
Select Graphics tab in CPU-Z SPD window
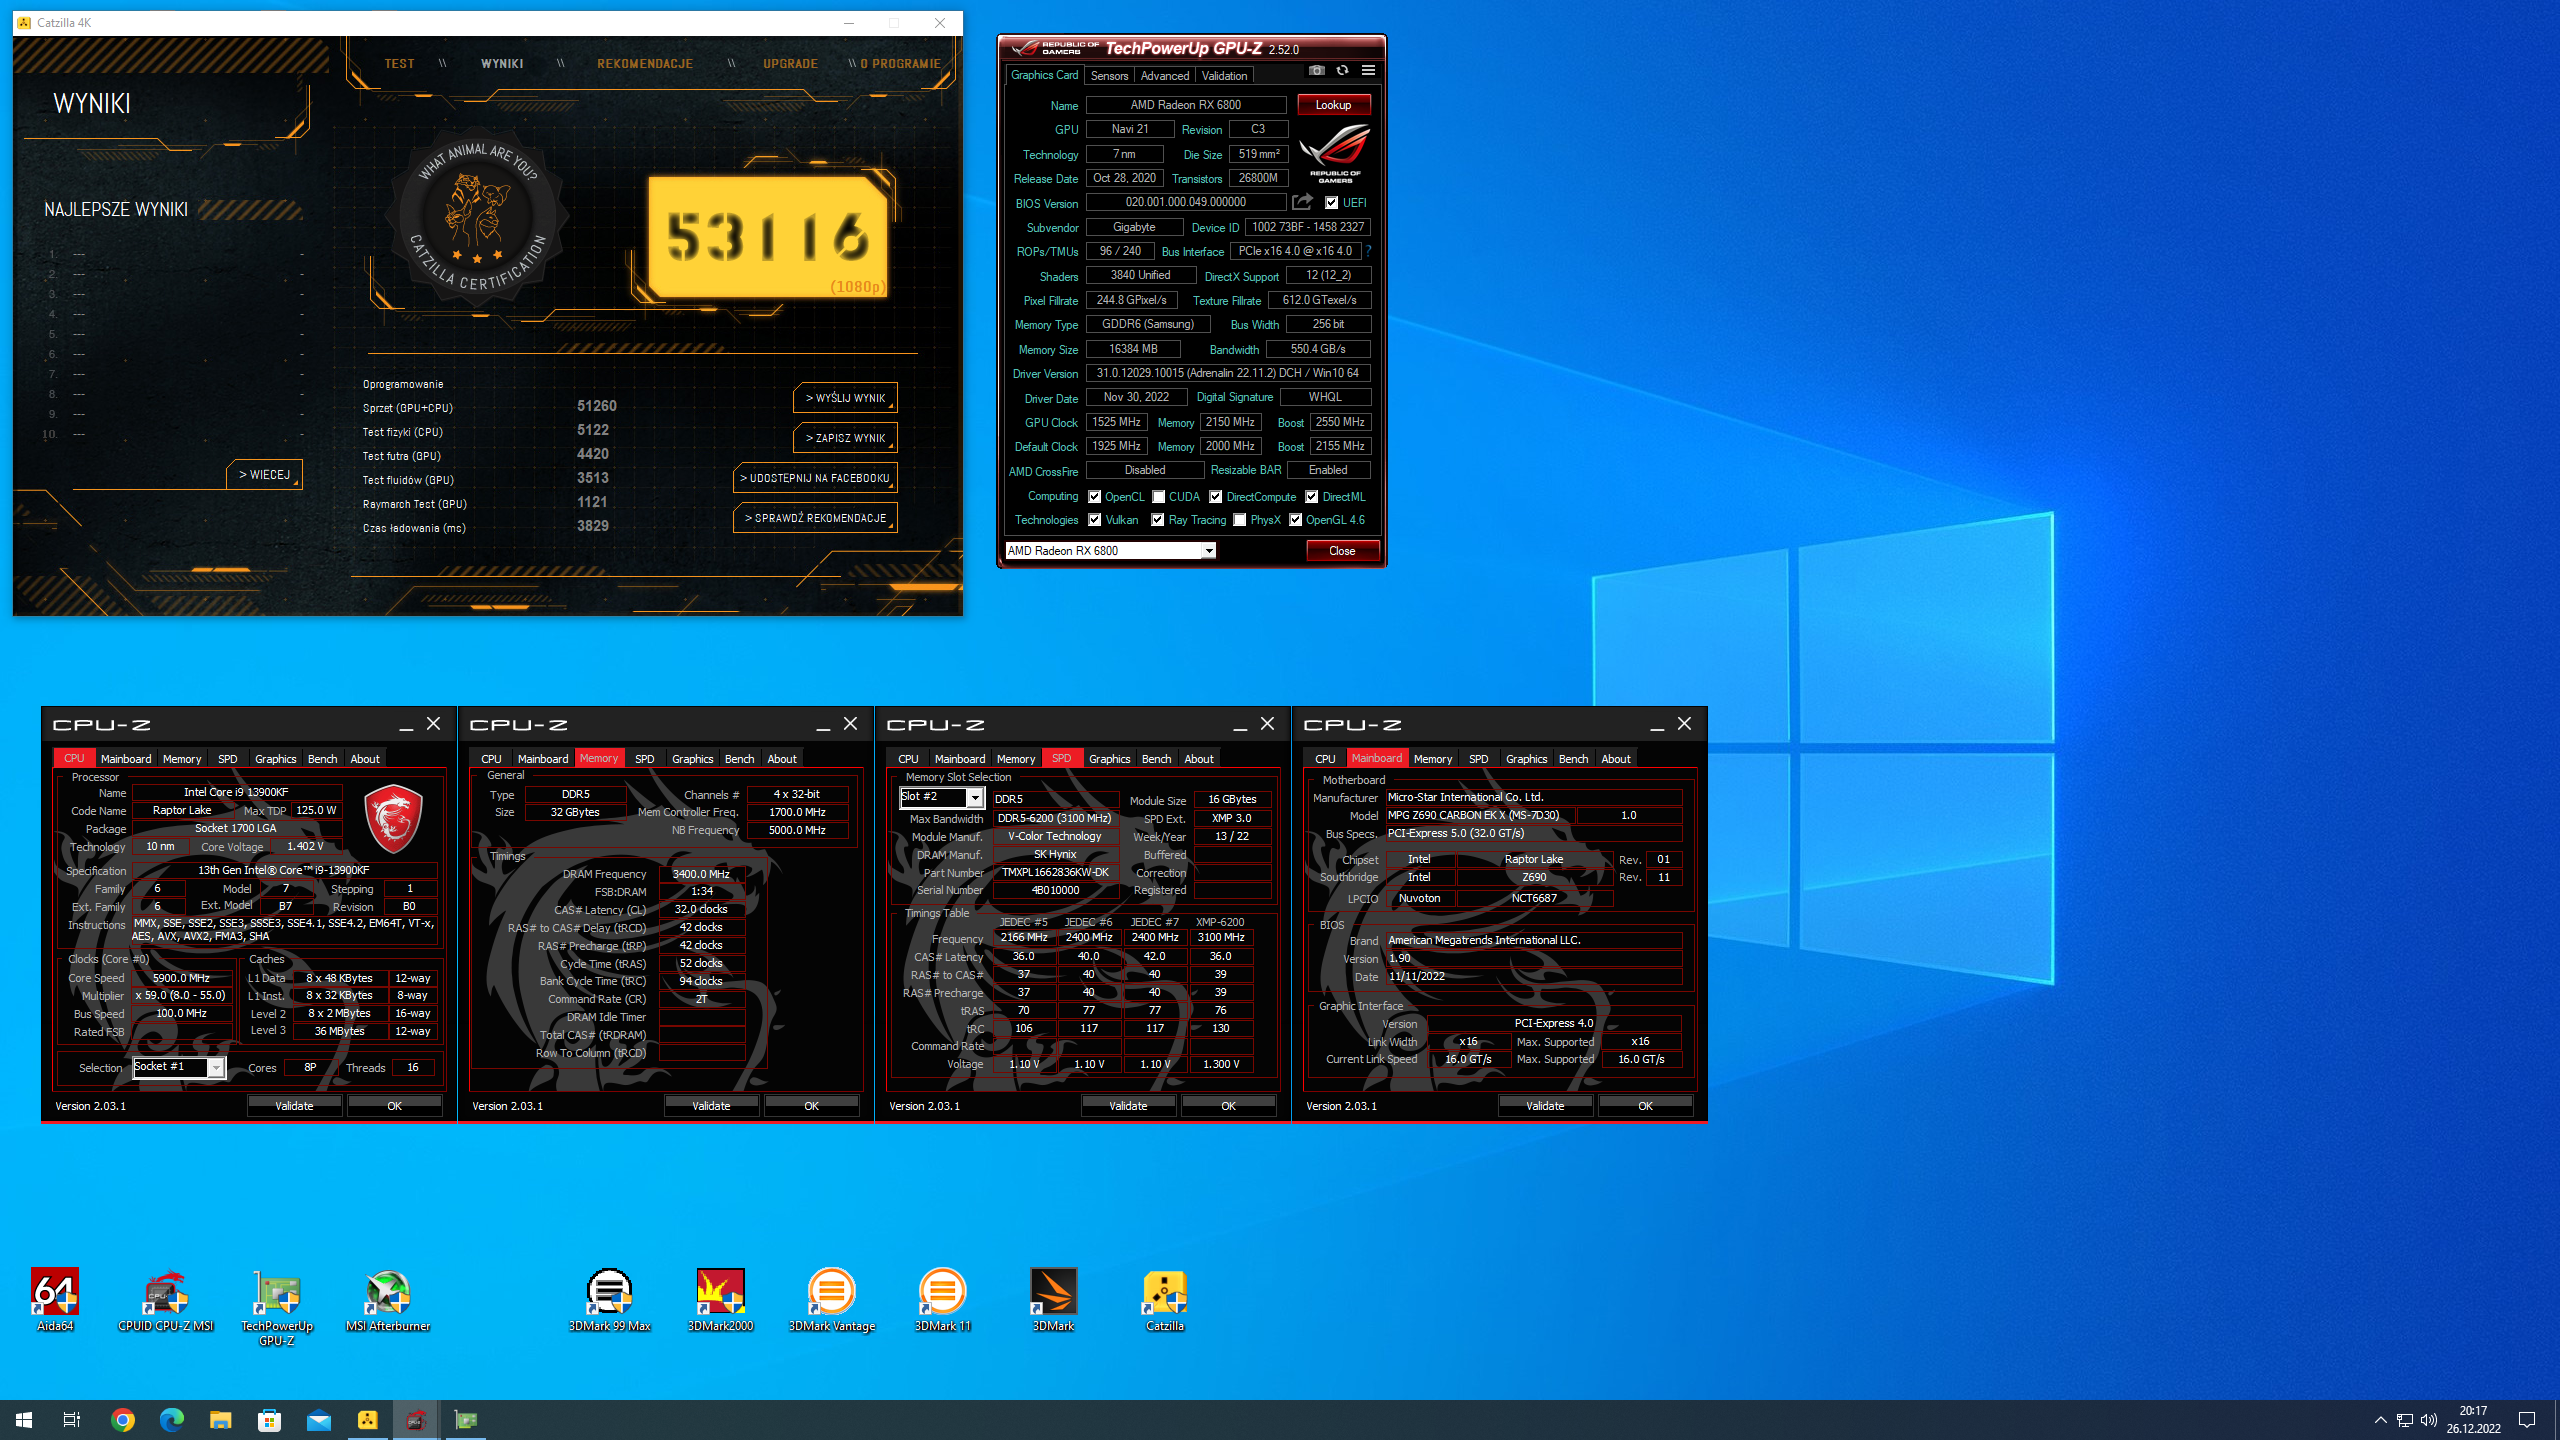pyautogui.click(x=1109, y=759)
